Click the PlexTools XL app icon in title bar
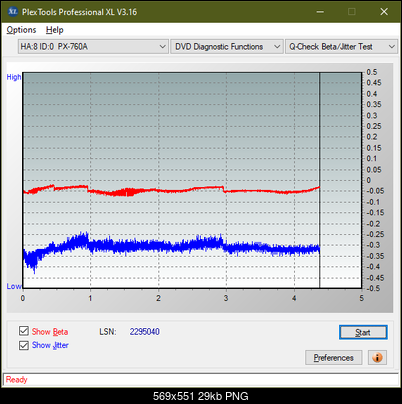 point(12,12)
